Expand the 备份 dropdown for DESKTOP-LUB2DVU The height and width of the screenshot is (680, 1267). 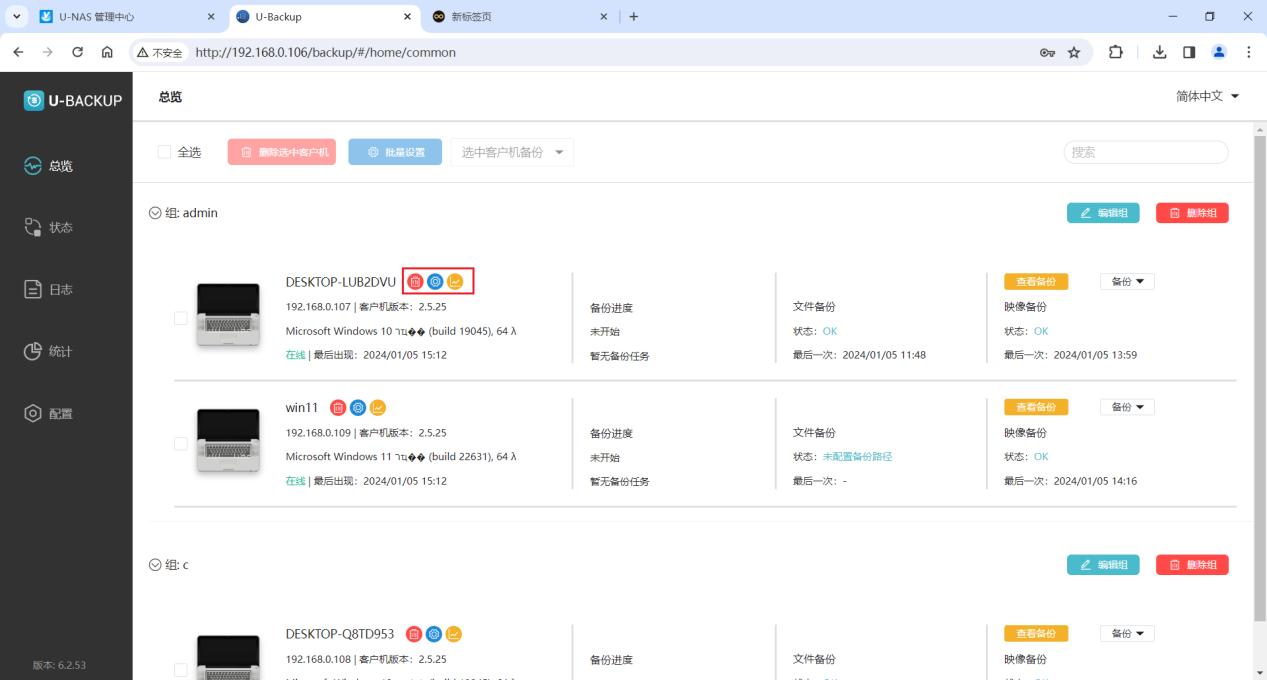(x=1126, y=281)
